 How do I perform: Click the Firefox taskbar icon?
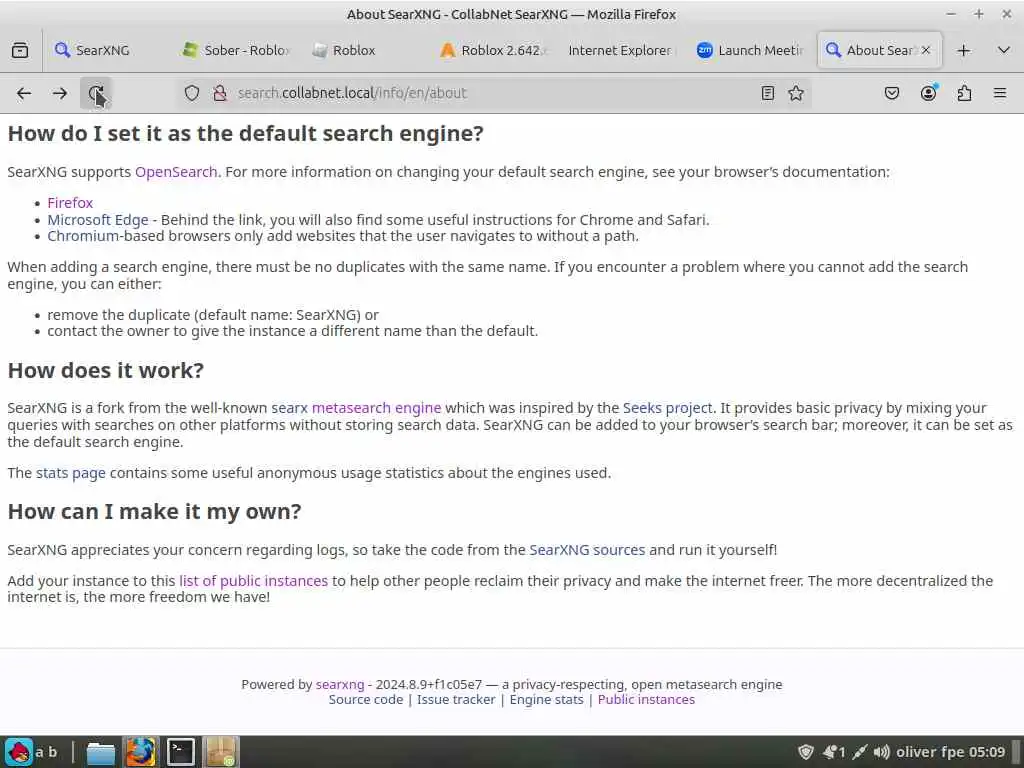tap(140, 752)
